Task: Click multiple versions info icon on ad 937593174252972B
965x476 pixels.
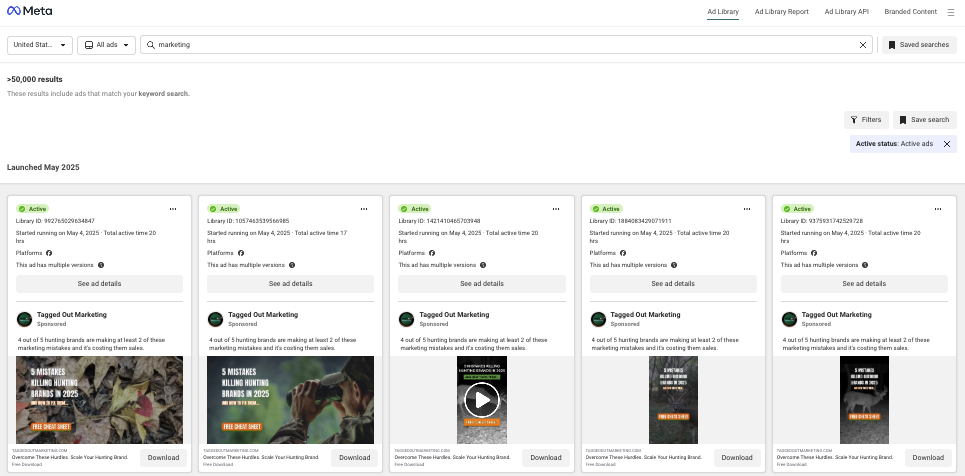Action: coord(865,265)
